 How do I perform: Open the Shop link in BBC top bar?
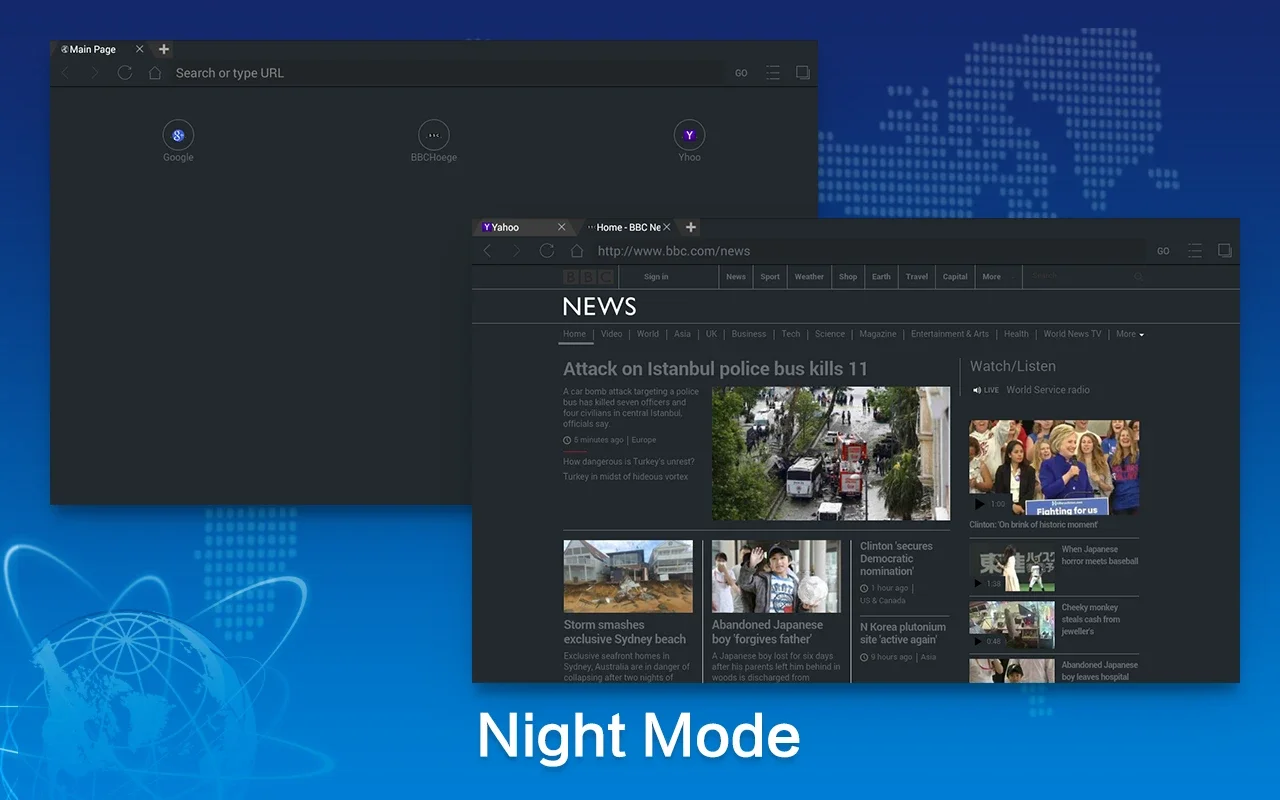tap(848, 277)
